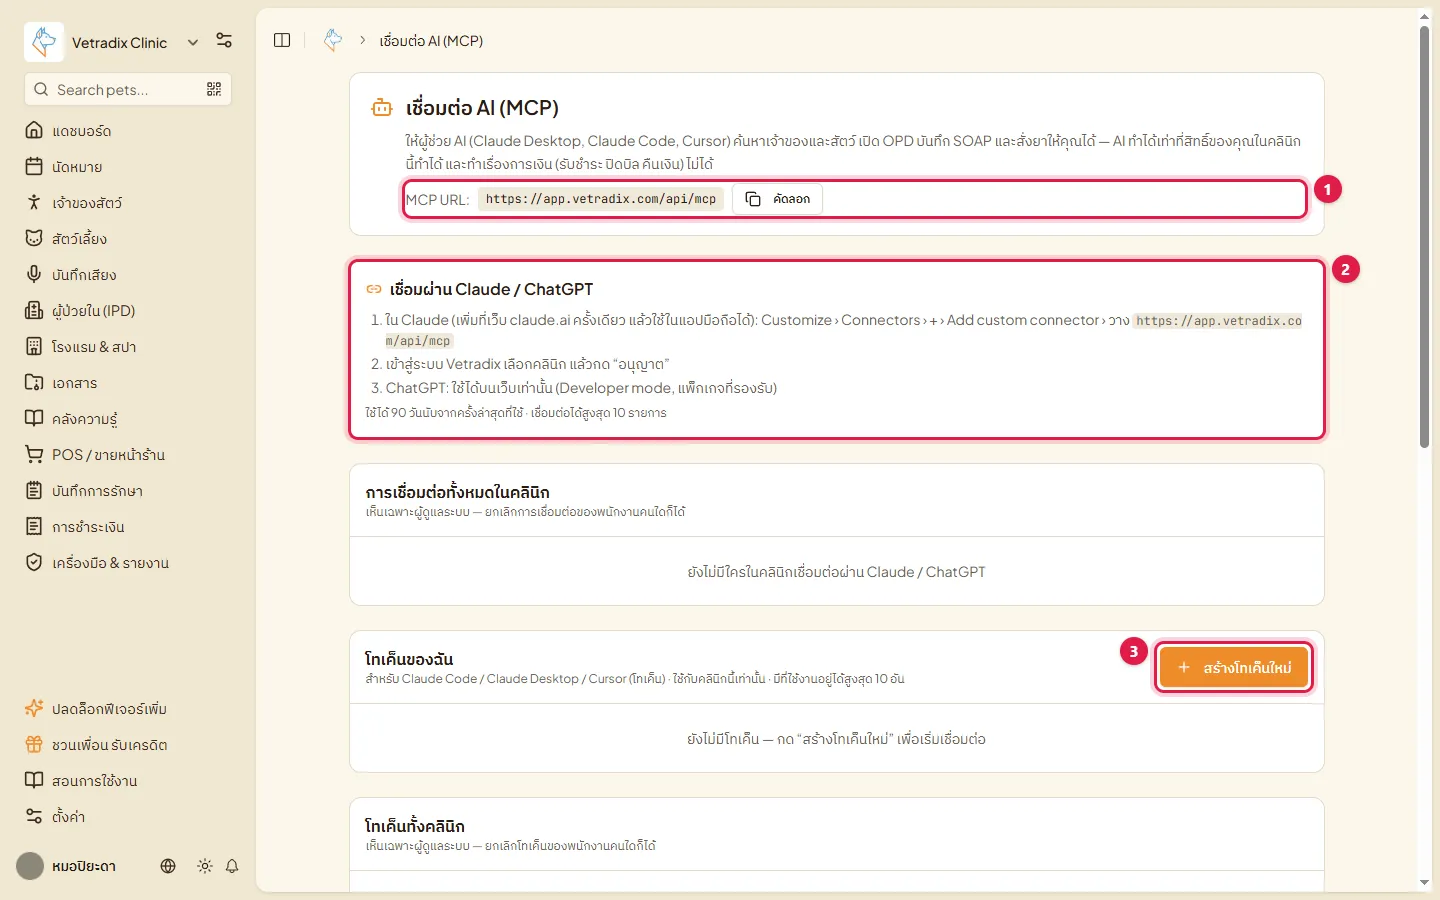Image resolution: width=1440 pixels, height=900 pixels.
Task: Click the folder icon for เอกสาร
Action: (x=34, y=382)
